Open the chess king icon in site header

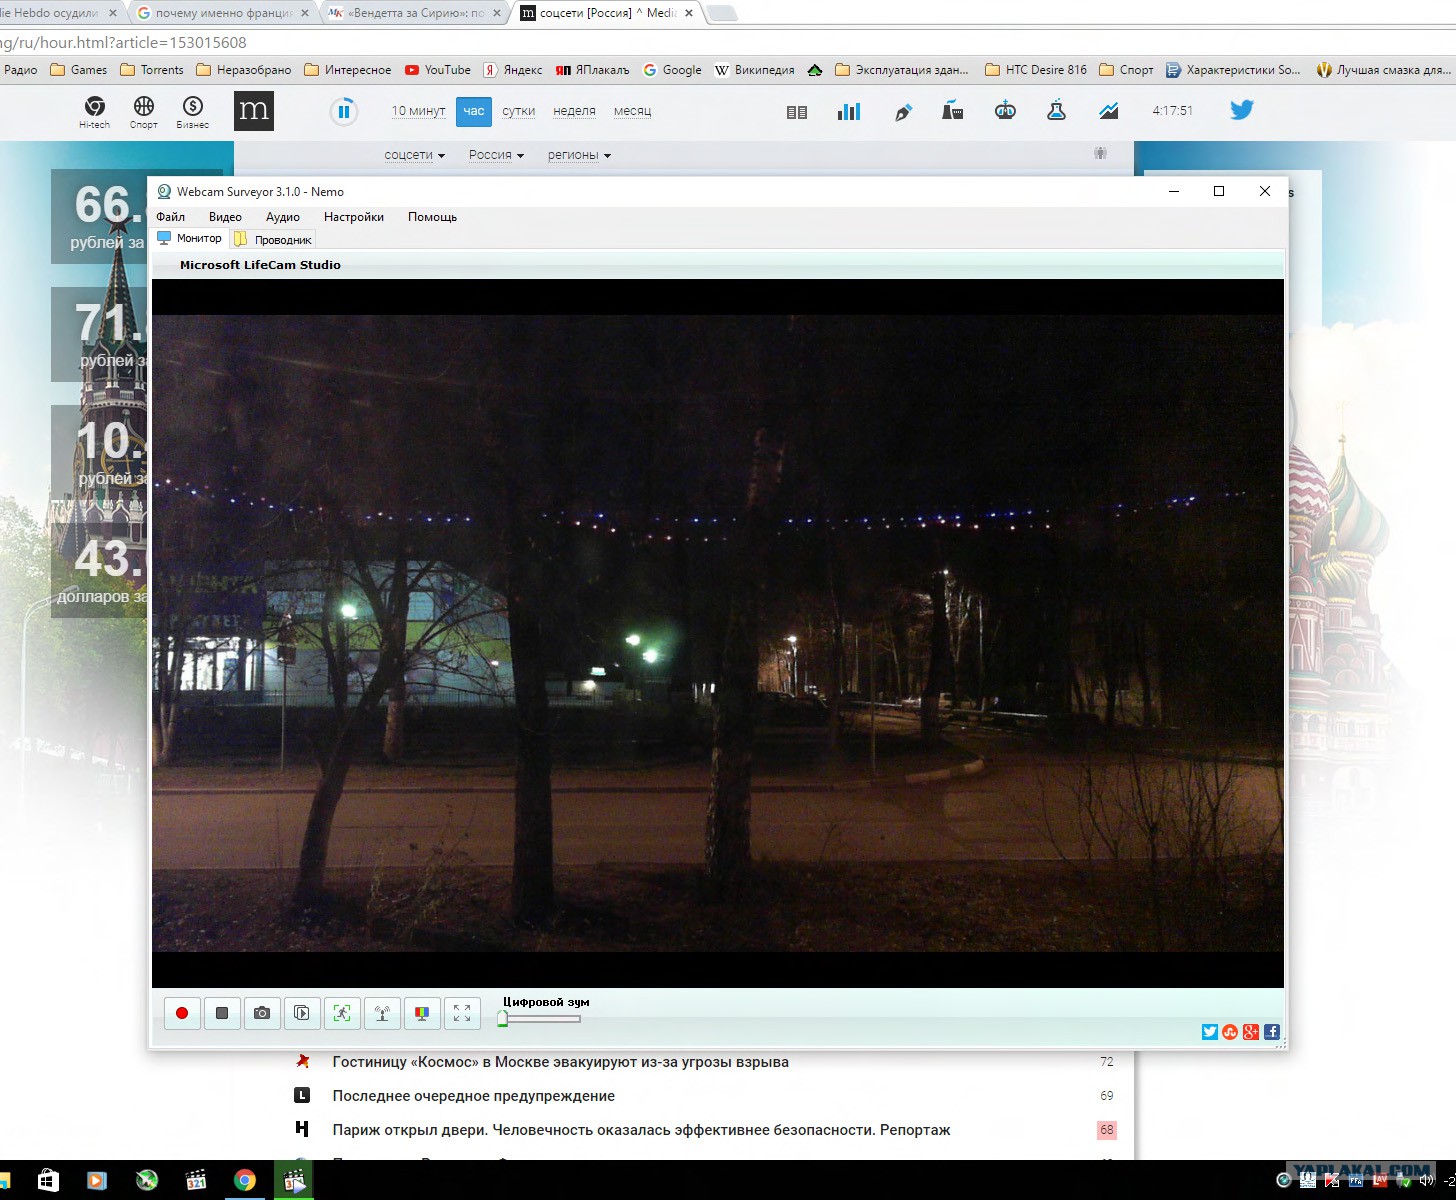coord(1005,111)
